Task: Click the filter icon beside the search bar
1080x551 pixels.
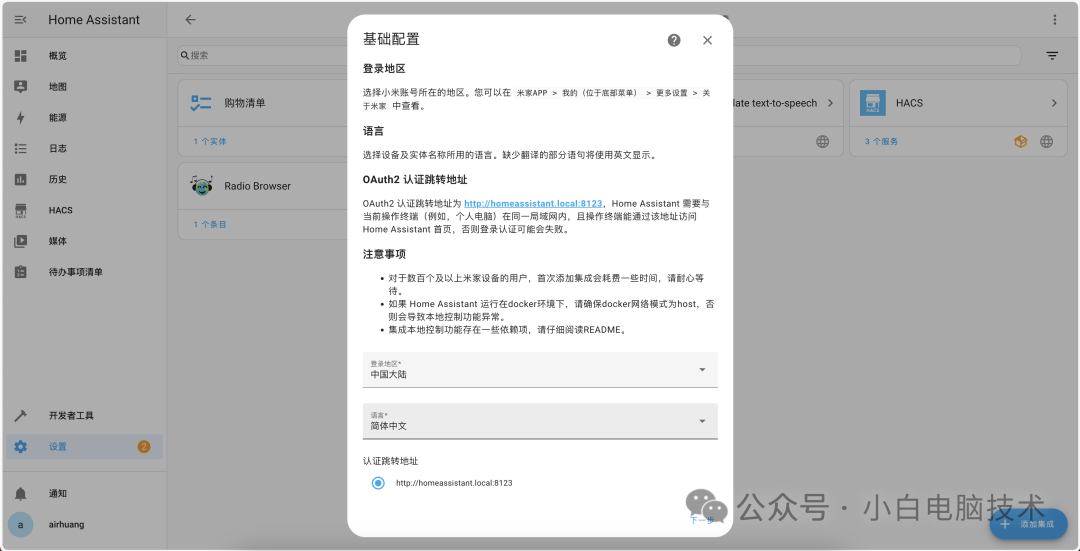Action: (x=1052, y=56)
